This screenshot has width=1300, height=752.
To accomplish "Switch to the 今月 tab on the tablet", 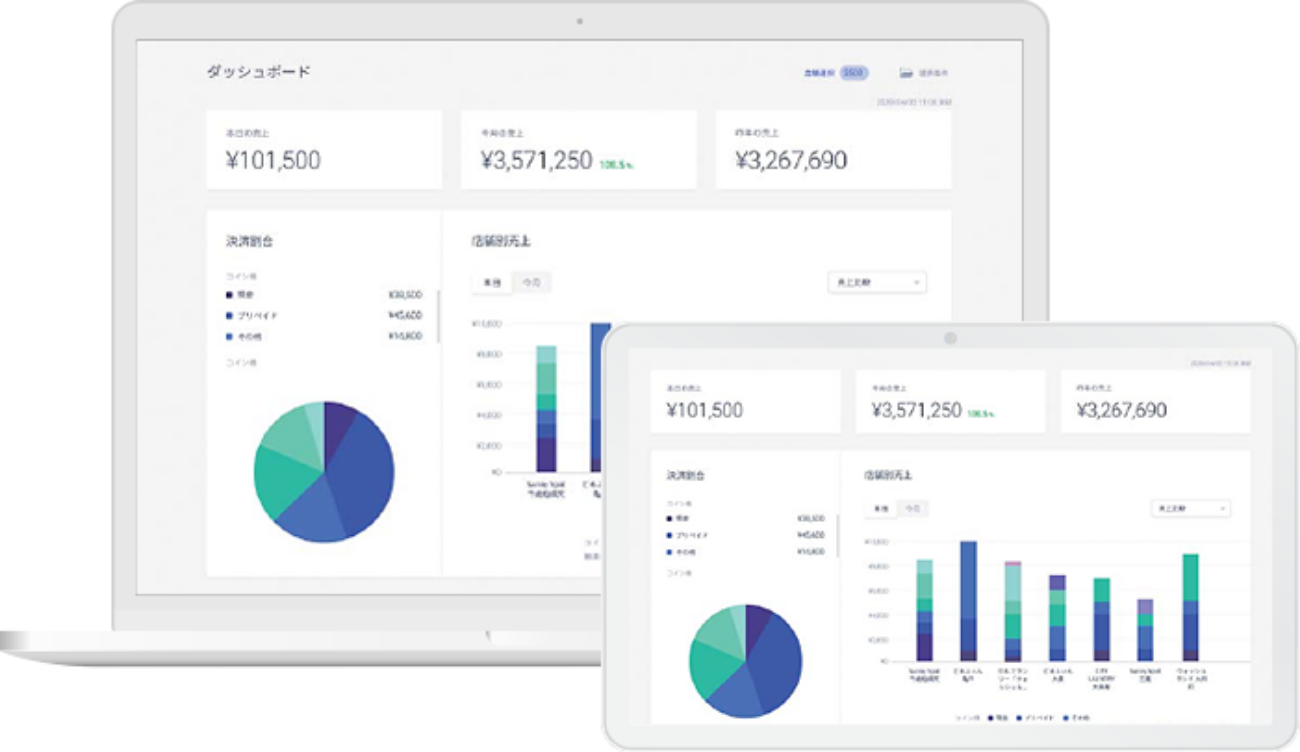I will (x=912, y=509).
